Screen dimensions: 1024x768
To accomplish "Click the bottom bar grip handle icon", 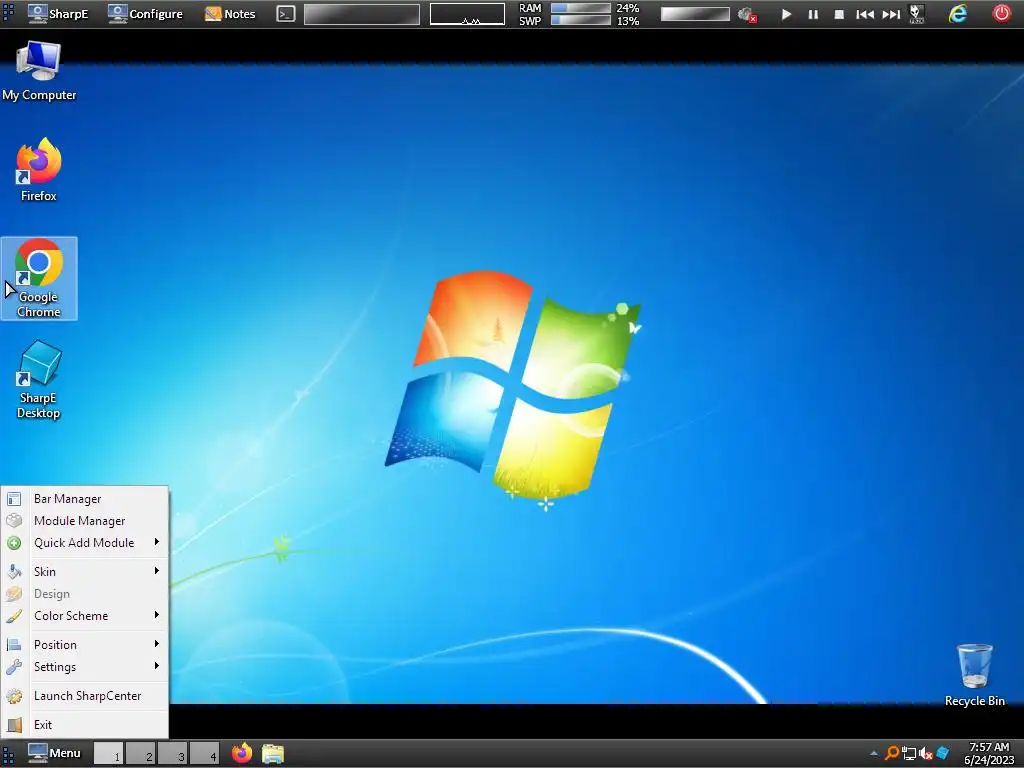I will pos(8,754).
